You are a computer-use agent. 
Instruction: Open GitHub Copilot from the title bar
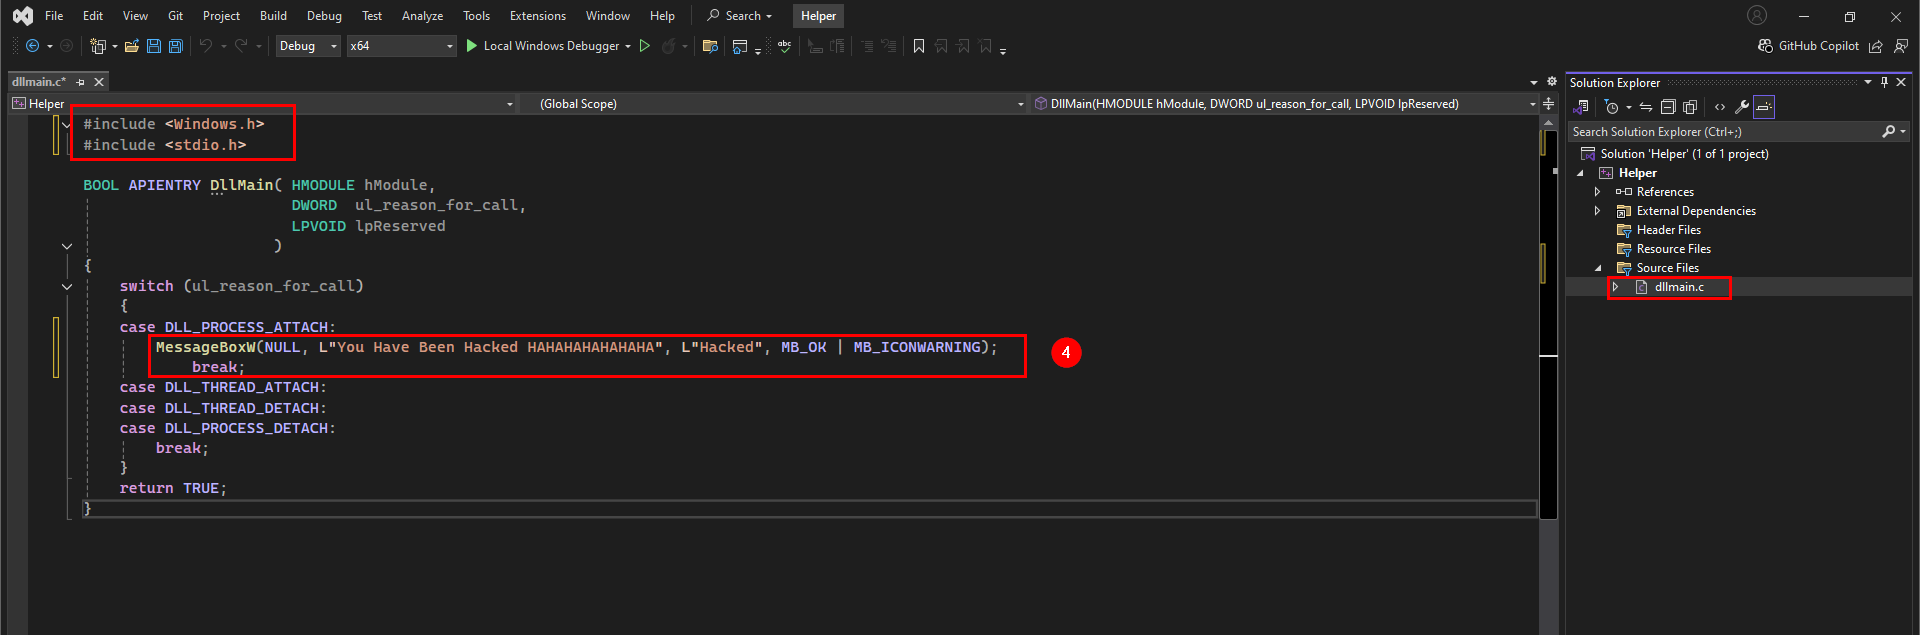tap(1808, 46)
